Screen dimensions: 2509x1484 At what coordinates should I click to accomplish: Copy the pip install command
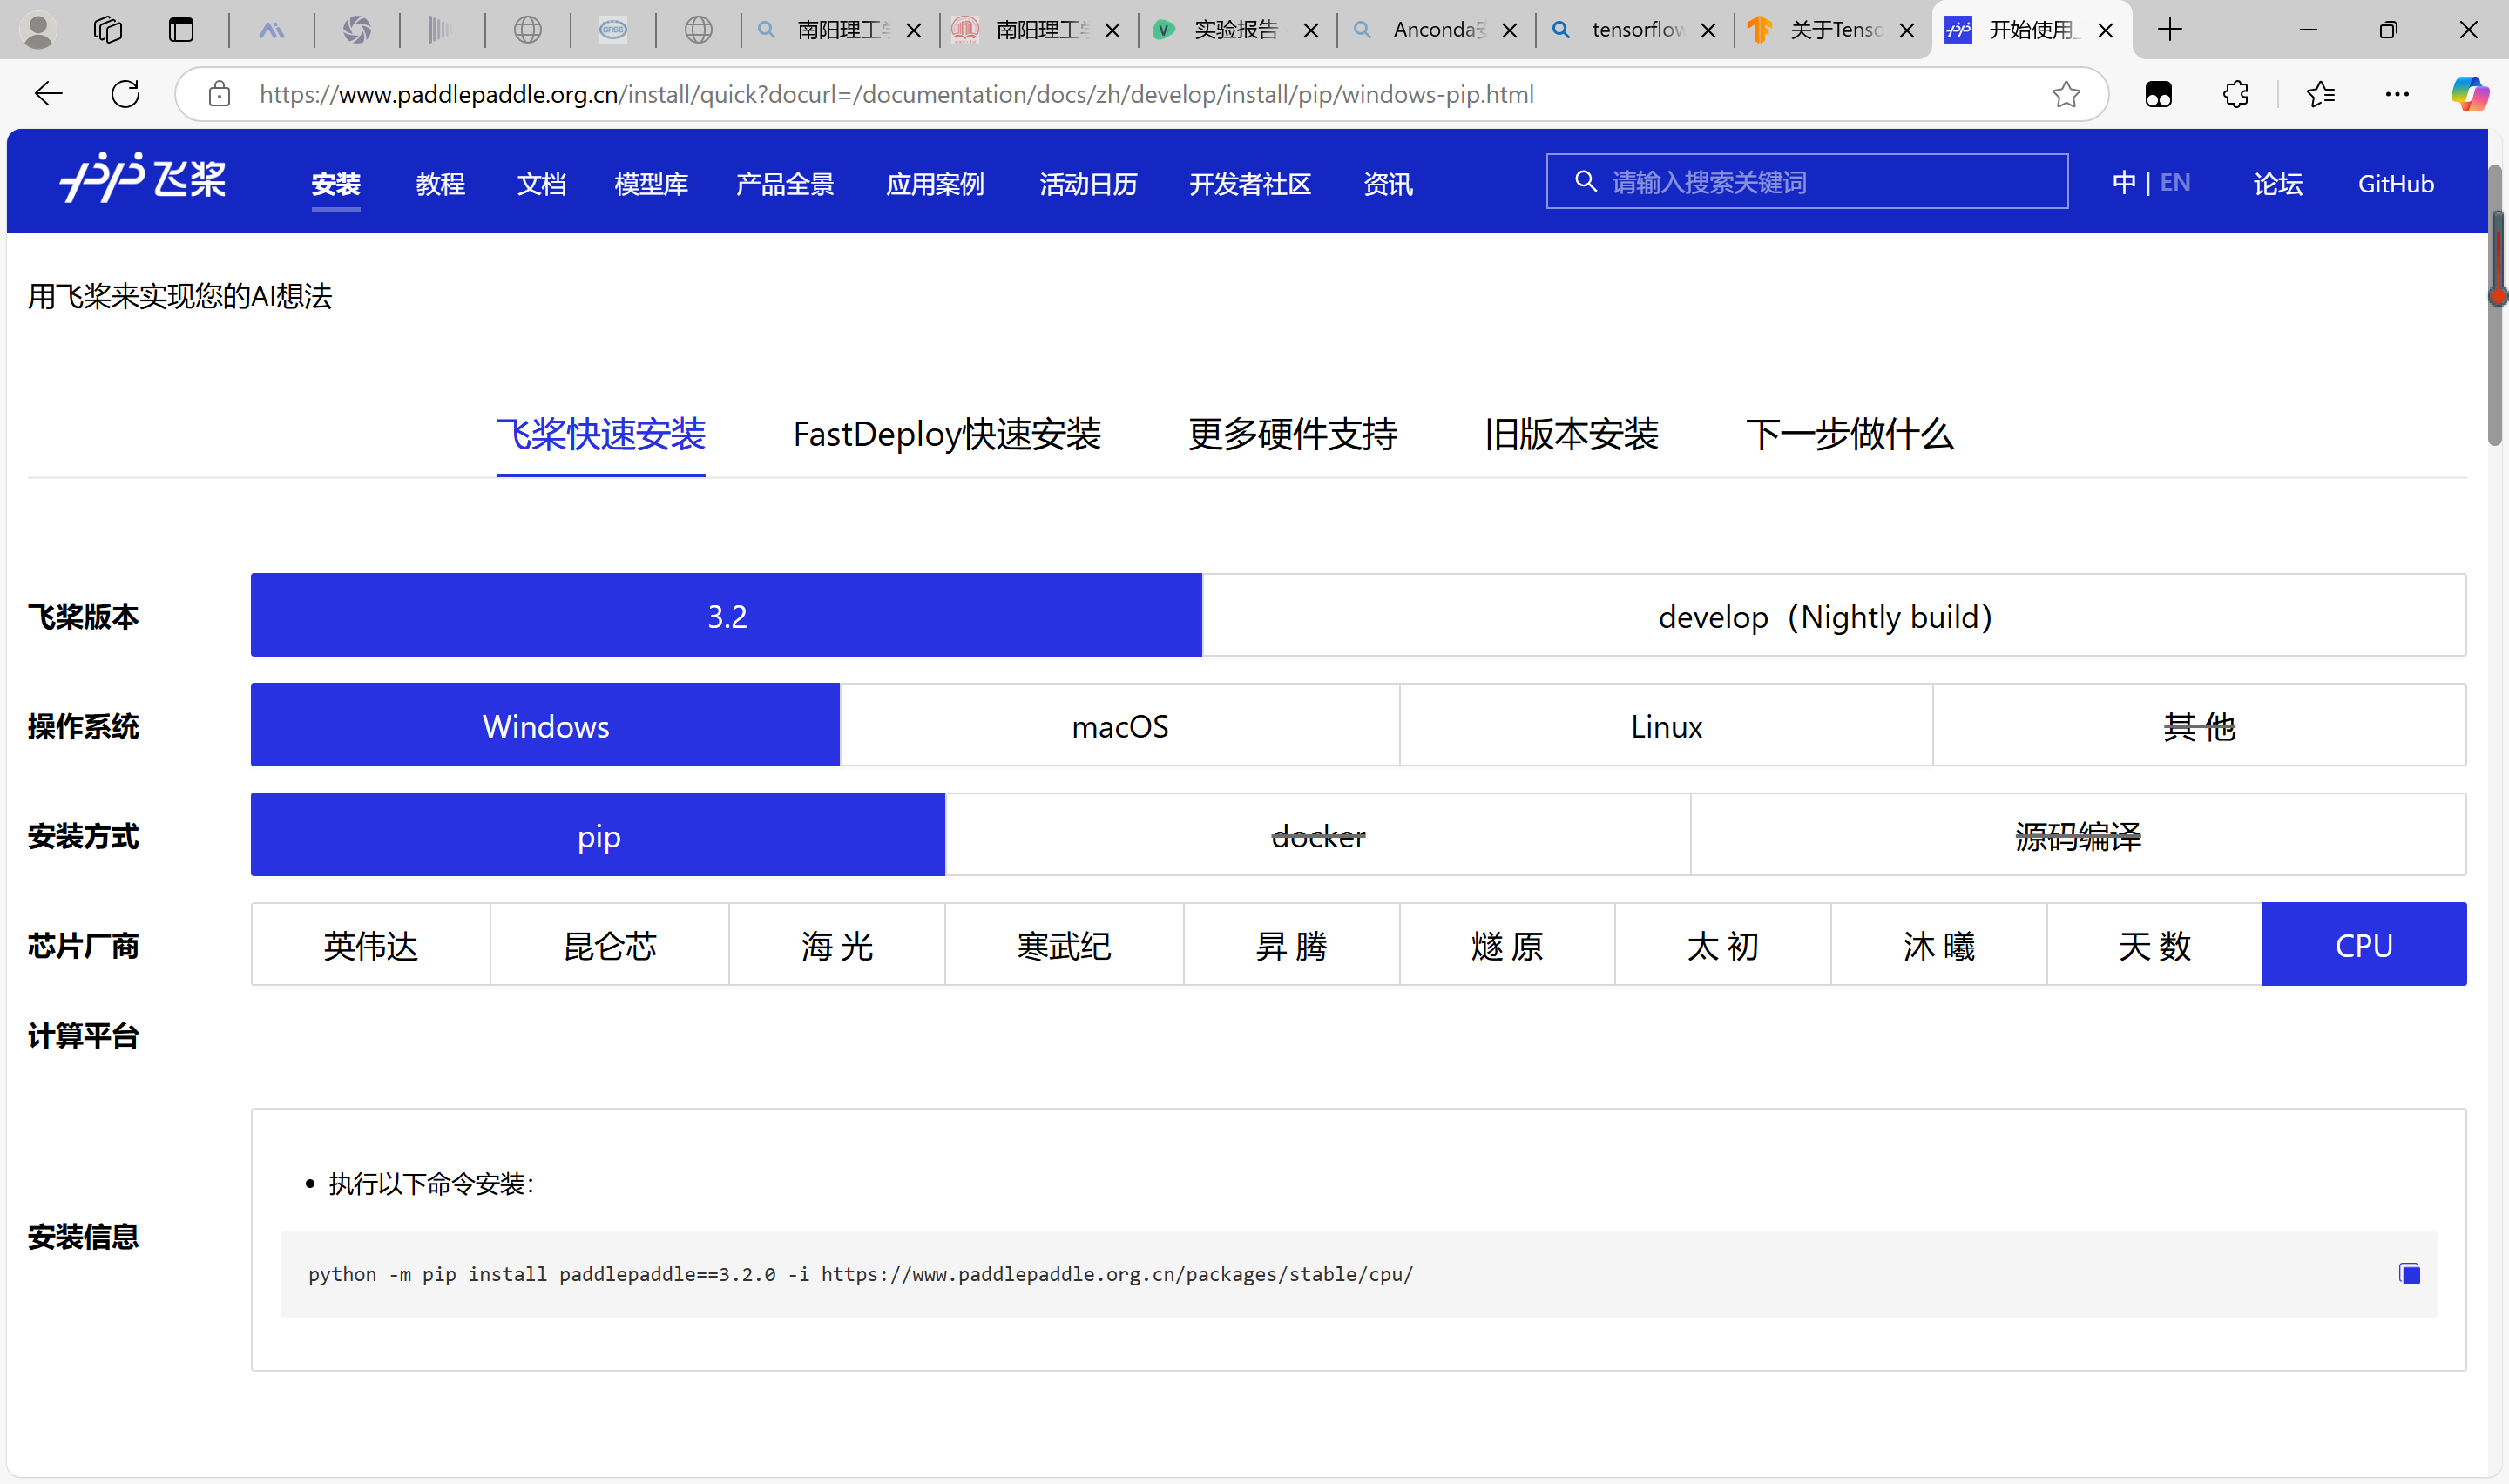click(x=2409, y=1273)
